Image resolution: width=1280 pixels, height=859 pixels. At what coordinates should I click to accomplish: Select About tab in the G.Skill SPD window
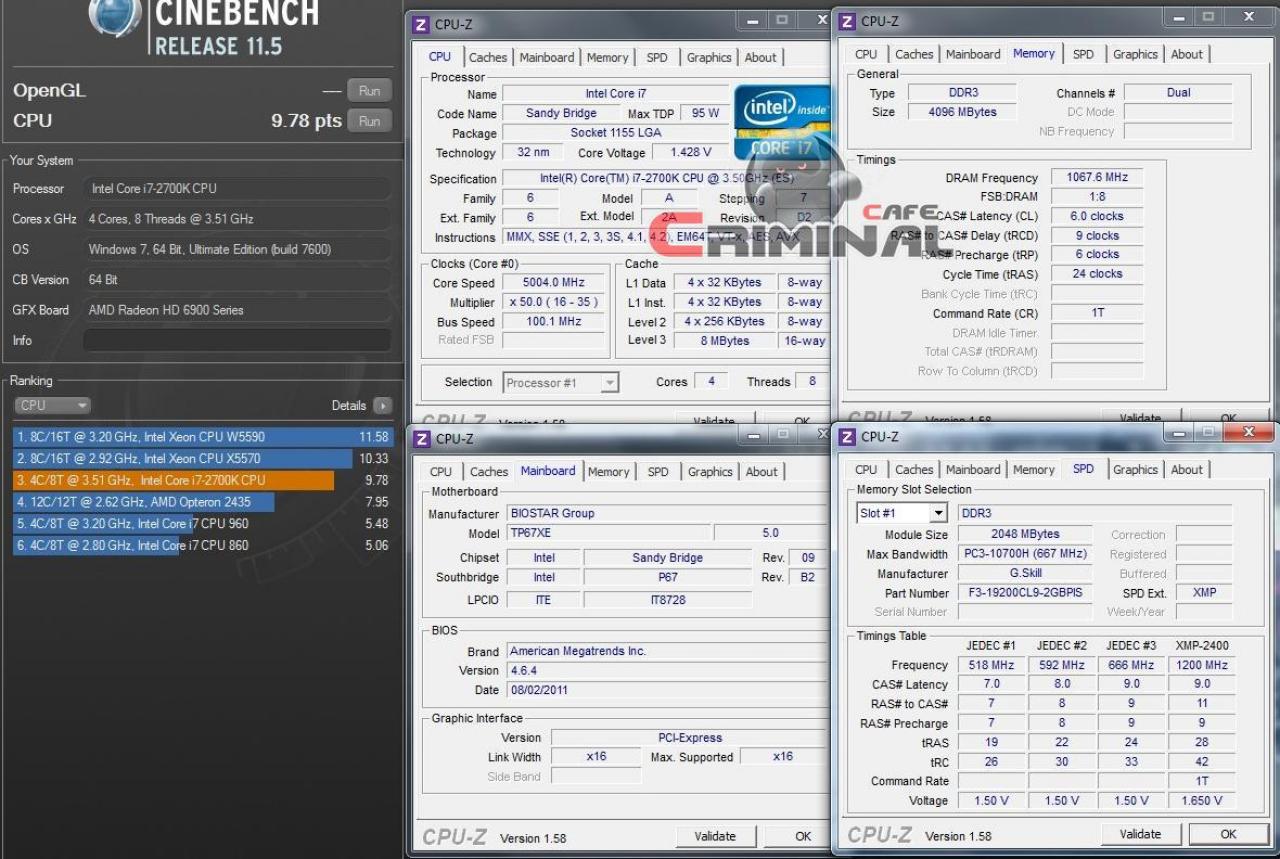(1187, 470)
